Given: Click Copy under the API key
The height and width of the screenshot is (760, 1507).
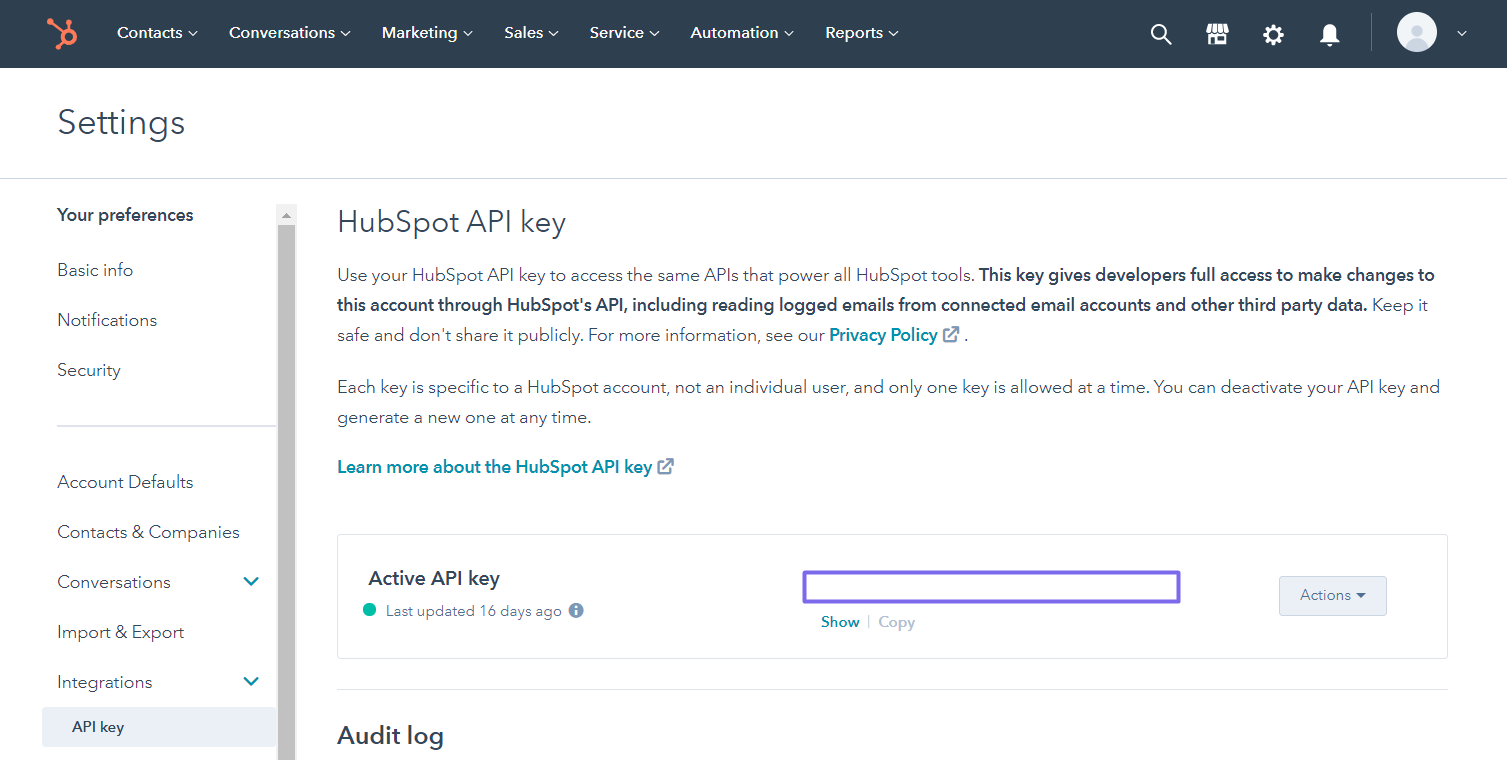Looking at the screenshot, I should pos(896,622).
